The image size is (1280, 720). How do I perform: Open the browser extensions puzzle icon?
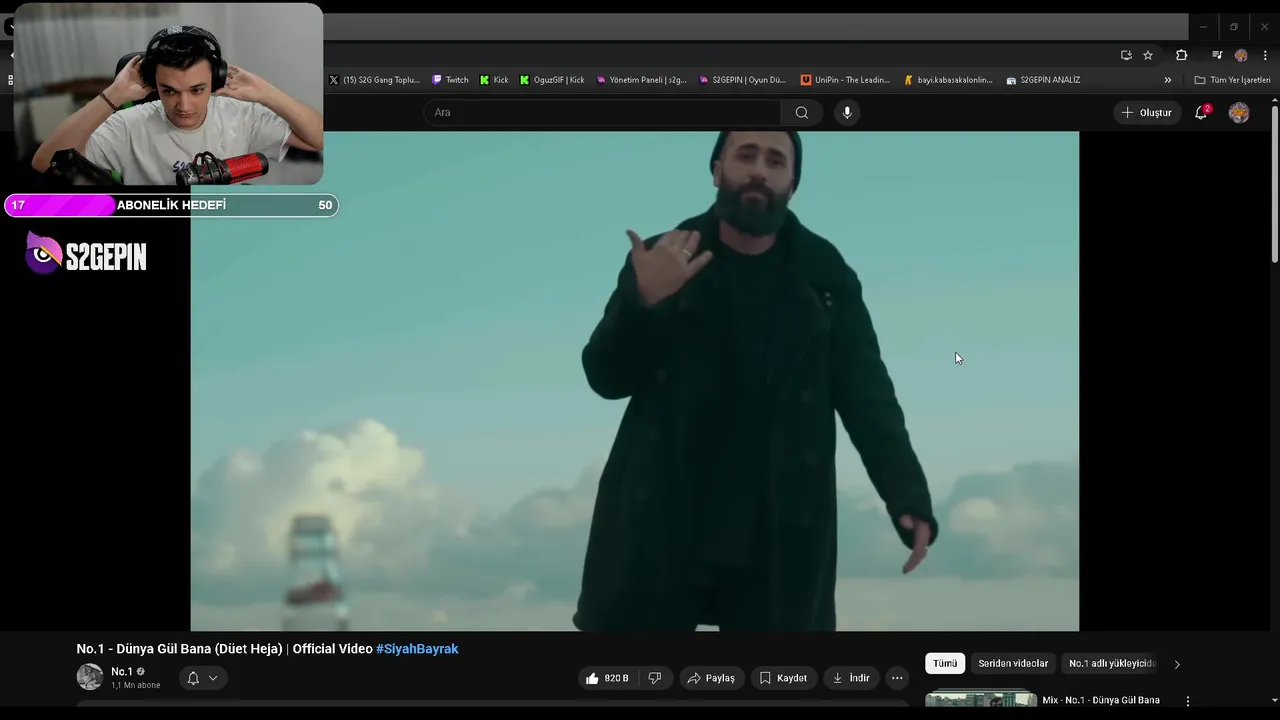coord(1181,55)
